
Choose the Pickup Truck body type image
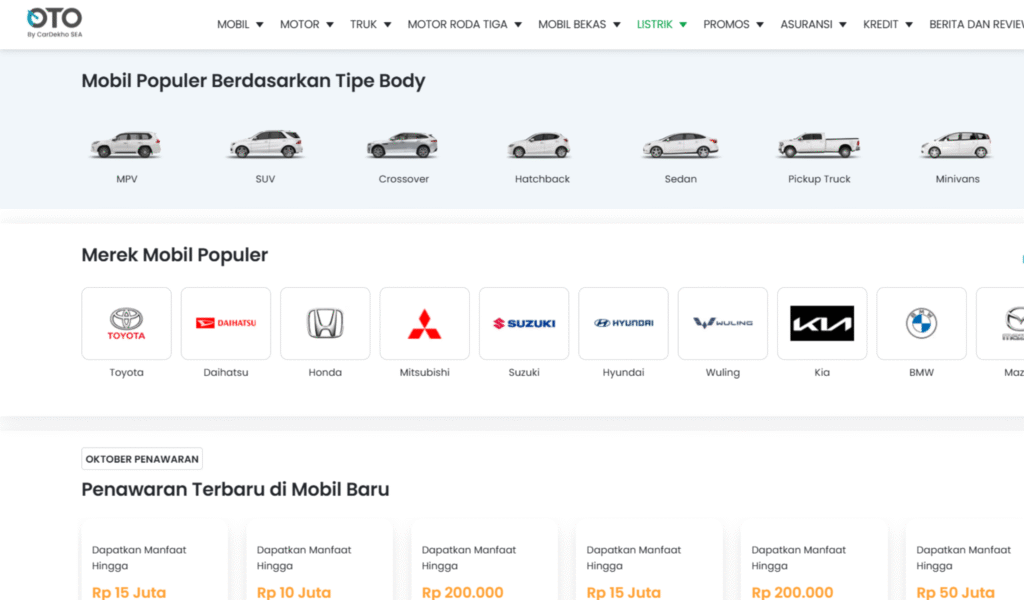click(819, 145)
